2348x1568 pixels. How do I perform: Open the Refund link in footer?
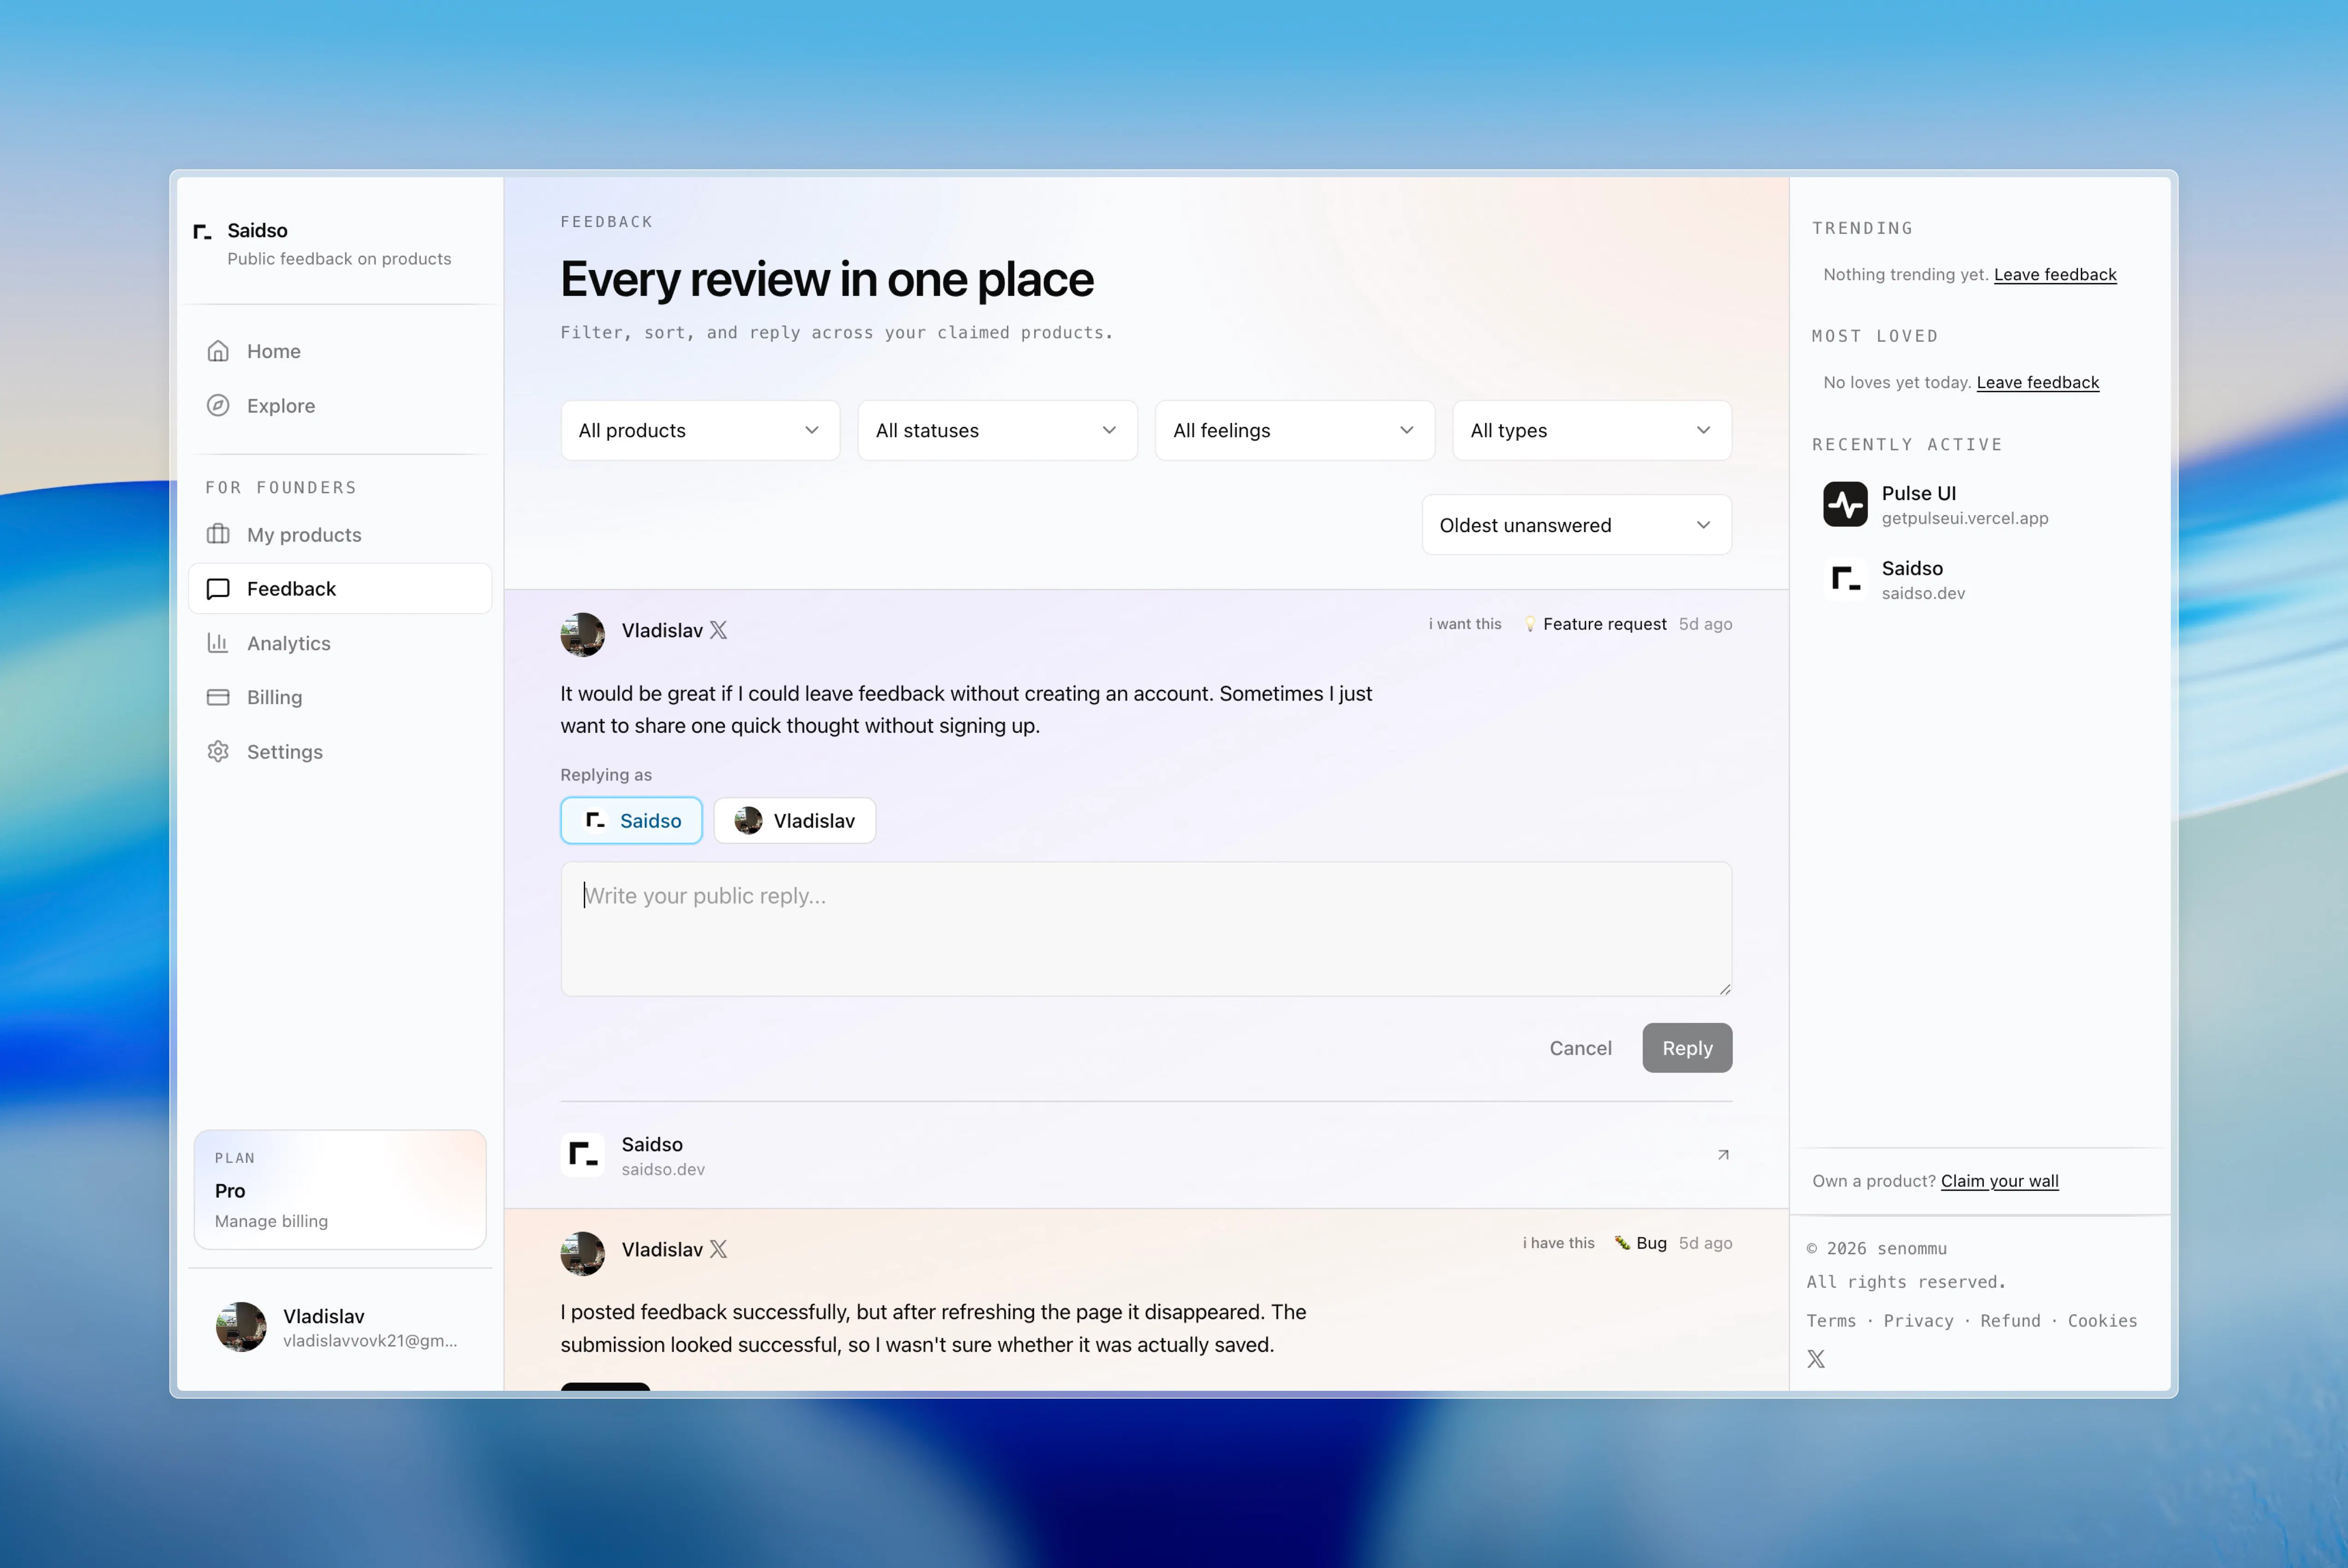2010,1321
